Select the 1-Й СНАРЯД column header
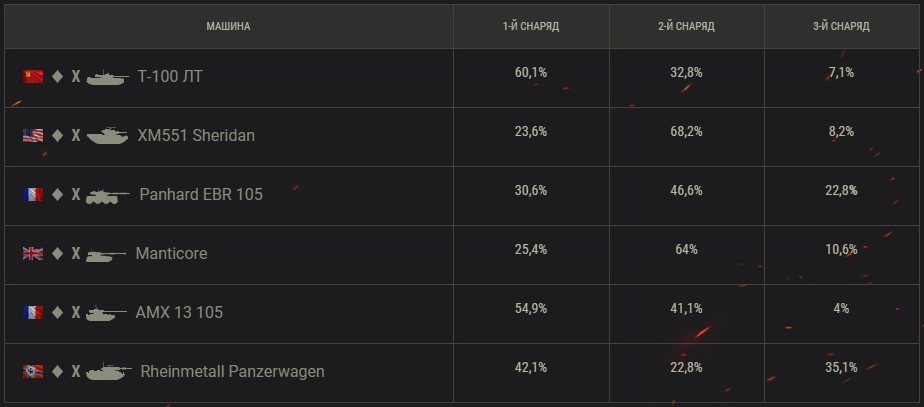Viewport: 924px width, 407px height. pyautogui.click(x=531, y=27)
